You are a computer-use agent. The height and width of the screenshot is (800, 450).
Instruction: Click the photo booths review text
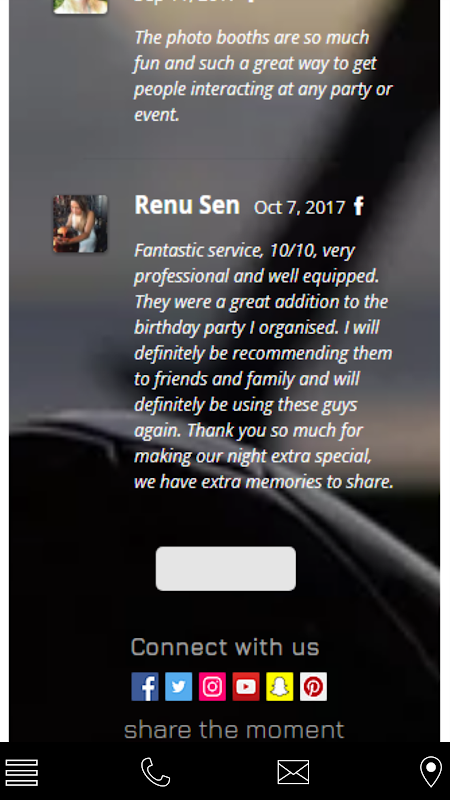coord(263,76)
